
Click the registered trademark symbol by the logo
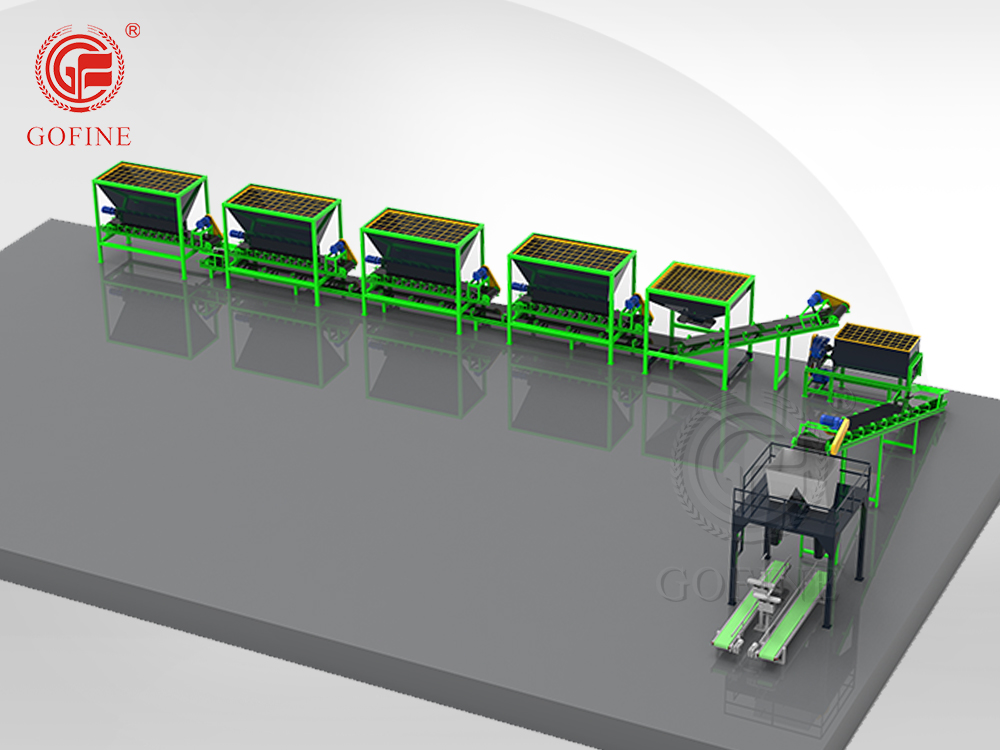pyautogui.click(x=133, y=31)
